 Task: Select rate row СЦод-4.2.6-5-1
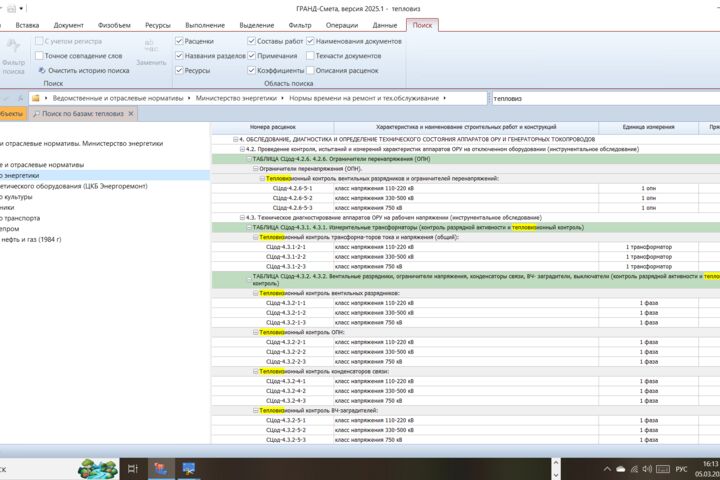tap(466, 188)
